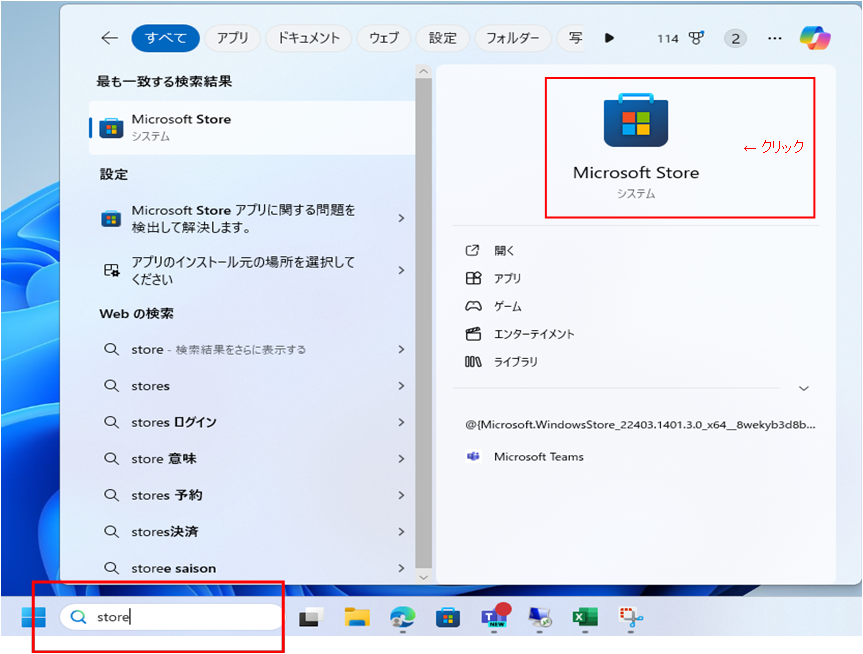Show more filters with the play arrow
This screenshot has height=654, width=863.
tap(609, 38)
